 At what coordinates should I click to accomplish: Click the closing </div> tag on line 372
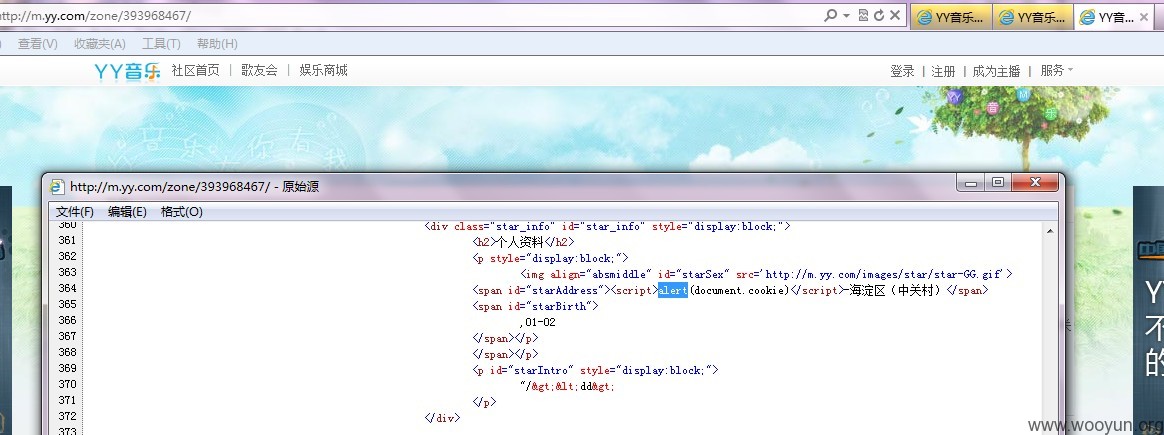click(x=442, y=418)
